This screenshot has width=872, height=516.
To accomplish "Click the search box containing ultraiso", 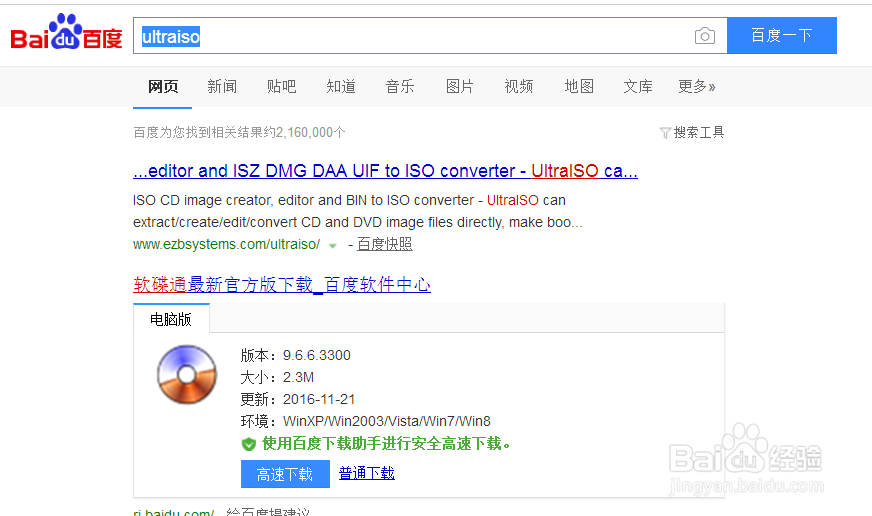I will click(429, 36).
